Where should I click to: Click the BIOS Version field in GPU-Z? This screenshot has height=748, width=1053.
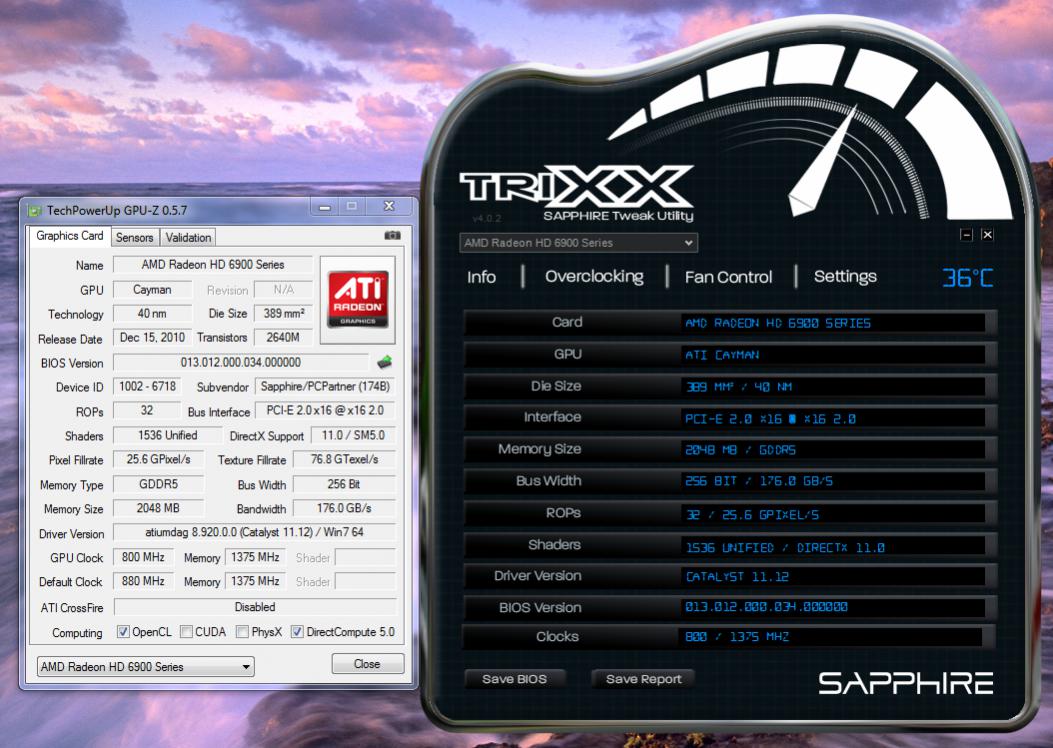pyautogui.click(x=240, y=363)
